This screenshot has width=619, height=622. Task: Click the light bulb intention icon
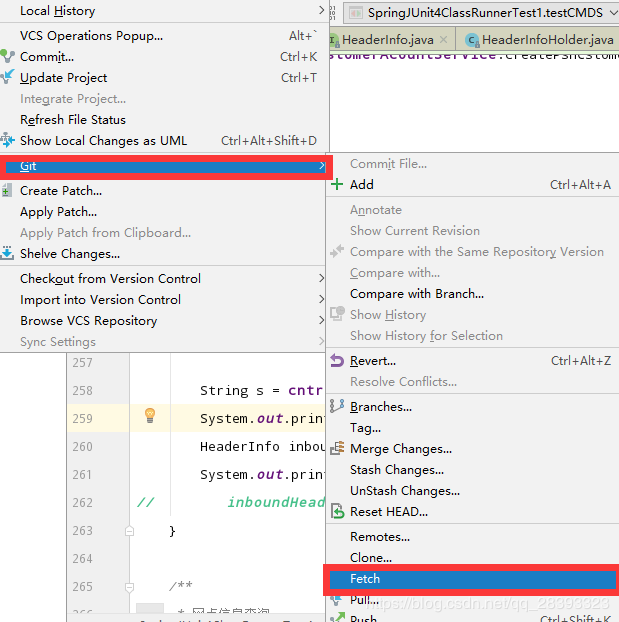pyautogui.click(x=150, y=415)
